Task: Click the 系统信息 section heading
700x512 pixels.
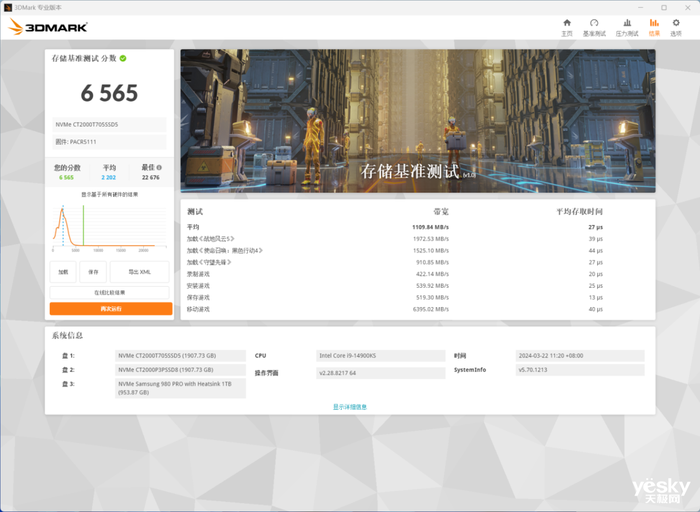Action: 67,335
